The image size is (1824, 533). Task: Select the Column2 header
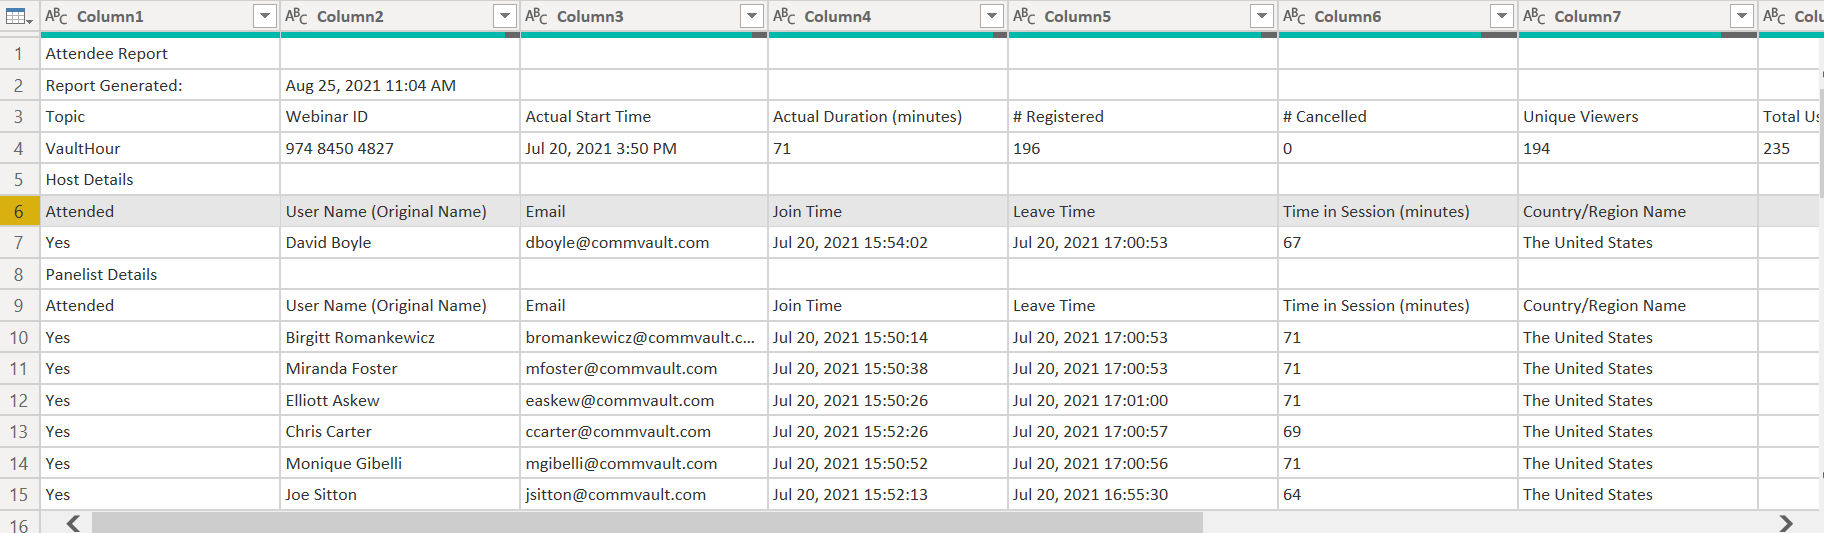click(400, 17)
